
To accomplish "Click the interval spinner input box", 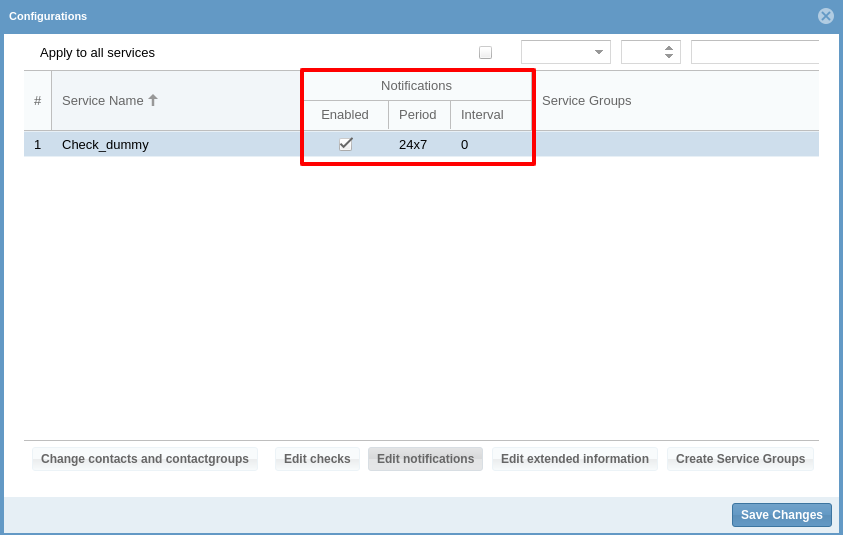I will pos(641,52).
